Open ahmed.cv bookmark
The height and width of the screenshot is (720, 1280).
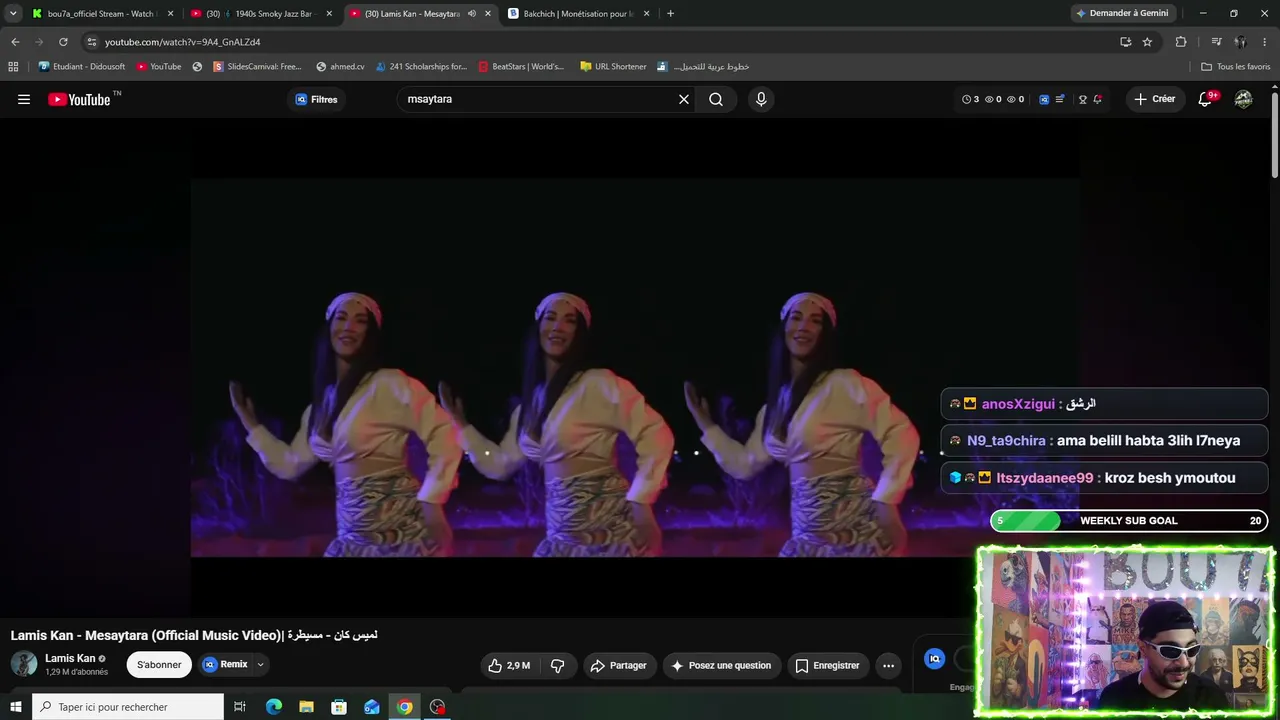pyautogui.click(x=340, y=67)
